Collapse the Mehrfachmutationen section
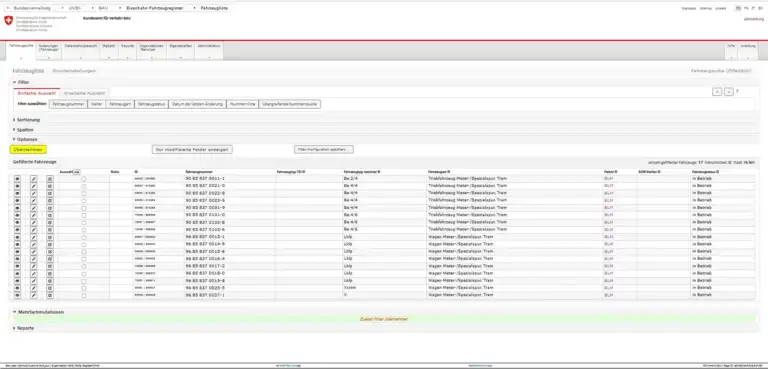The width and height of the screenshot is (768, 369). [38, 312]
